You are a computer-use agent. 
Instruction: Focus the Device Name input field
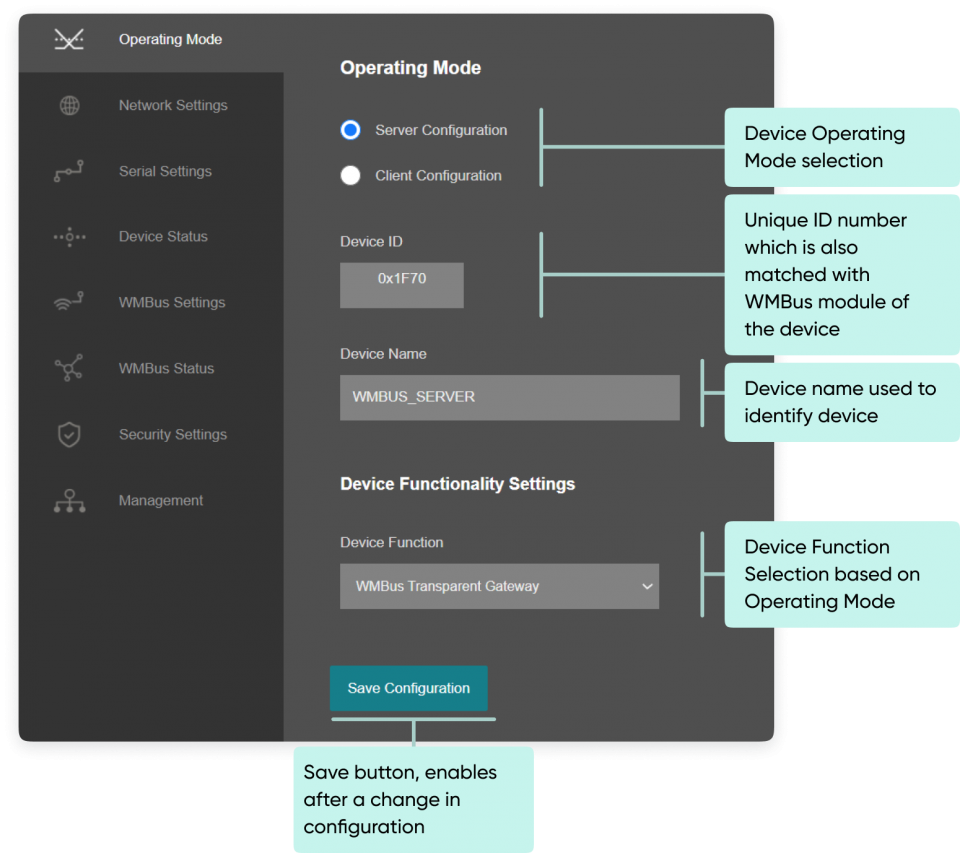click(x=509, y=397)
